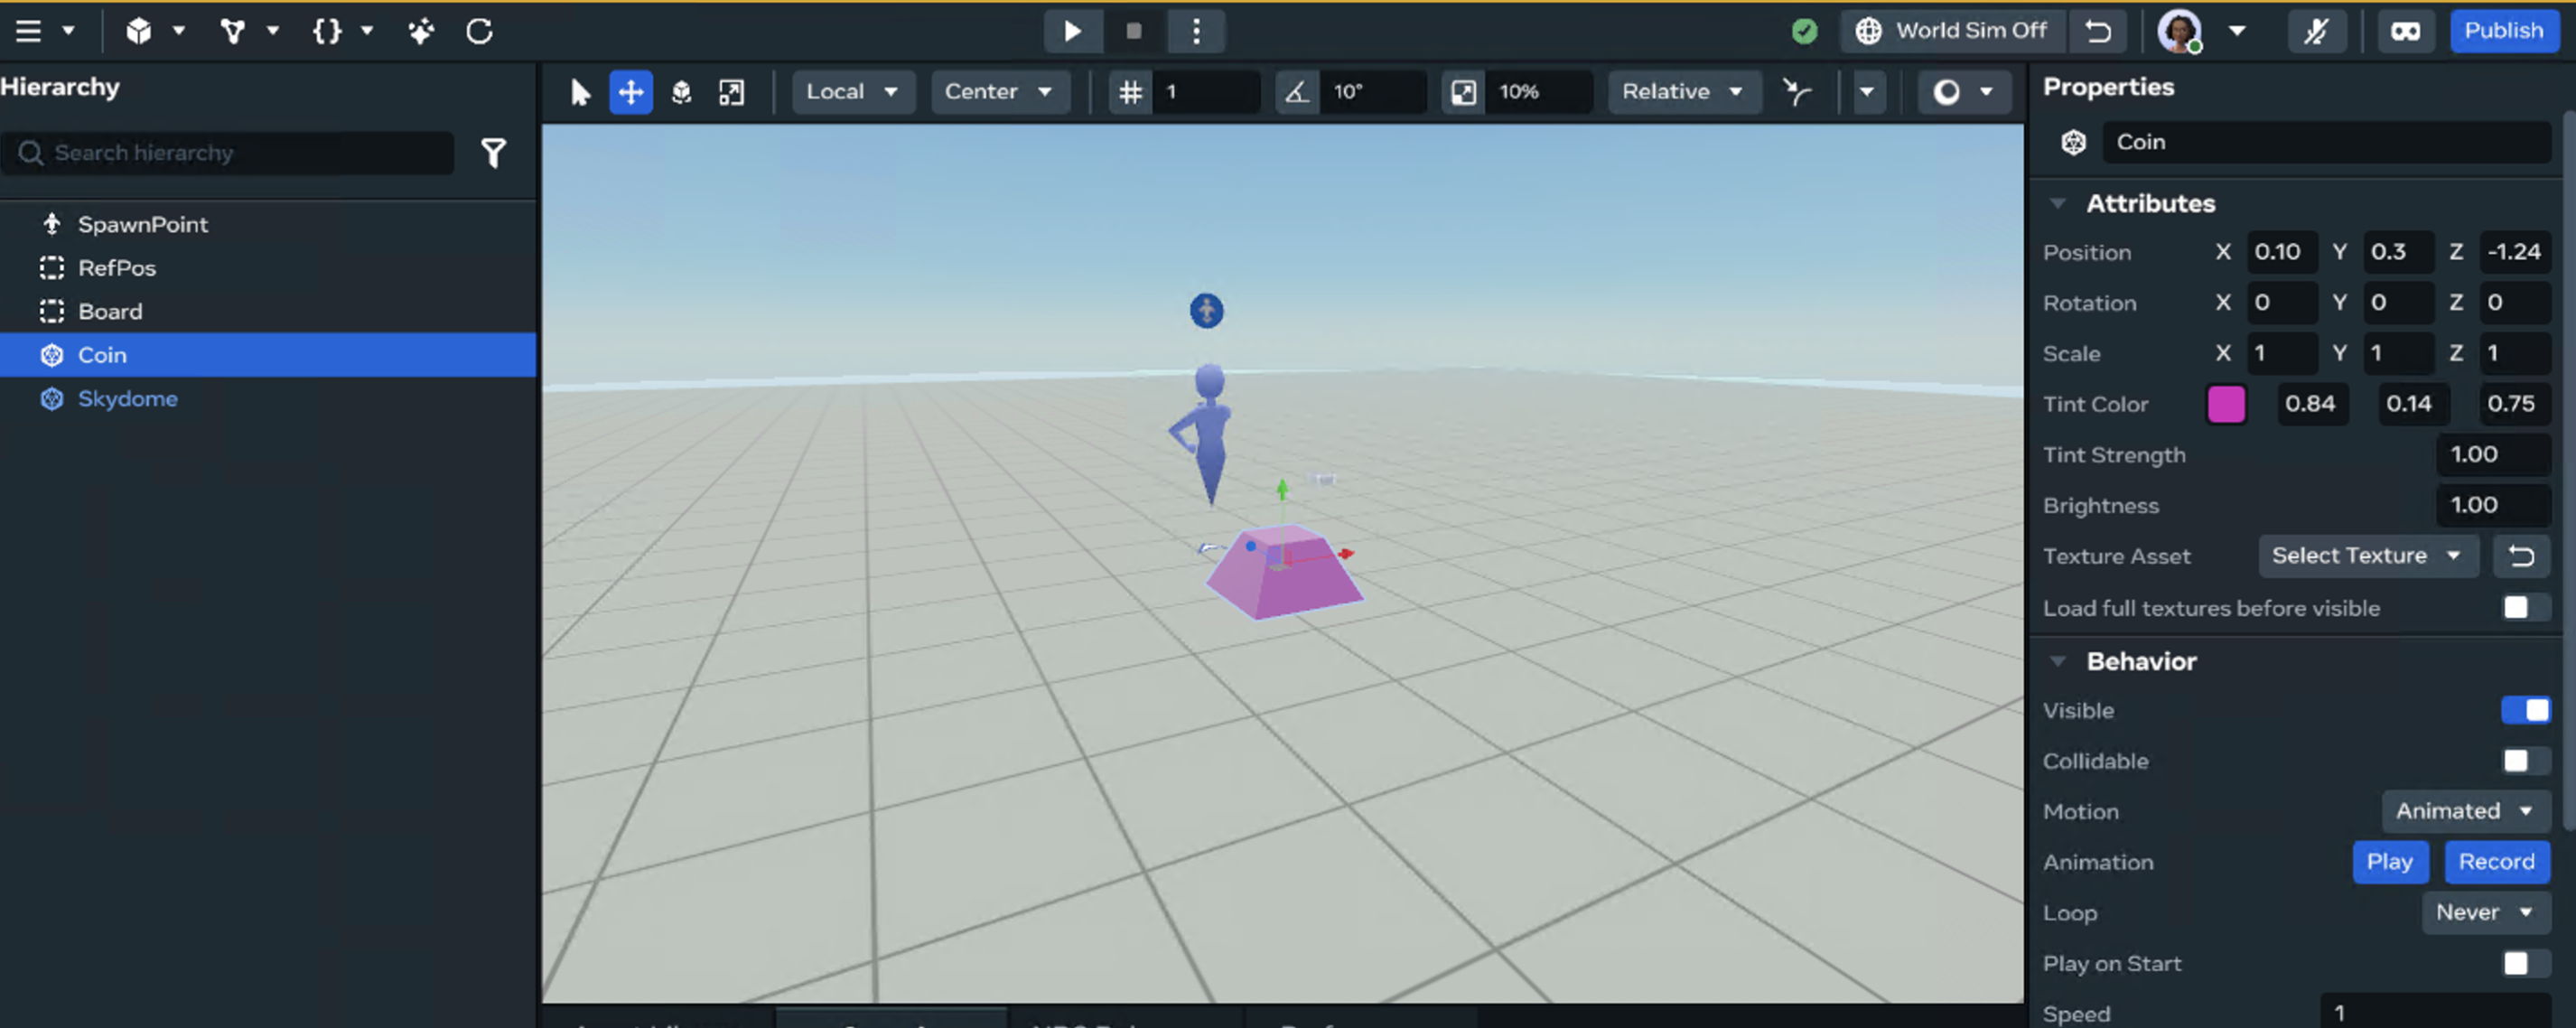Open the VR headset preview icon

tap(2405, 31)
